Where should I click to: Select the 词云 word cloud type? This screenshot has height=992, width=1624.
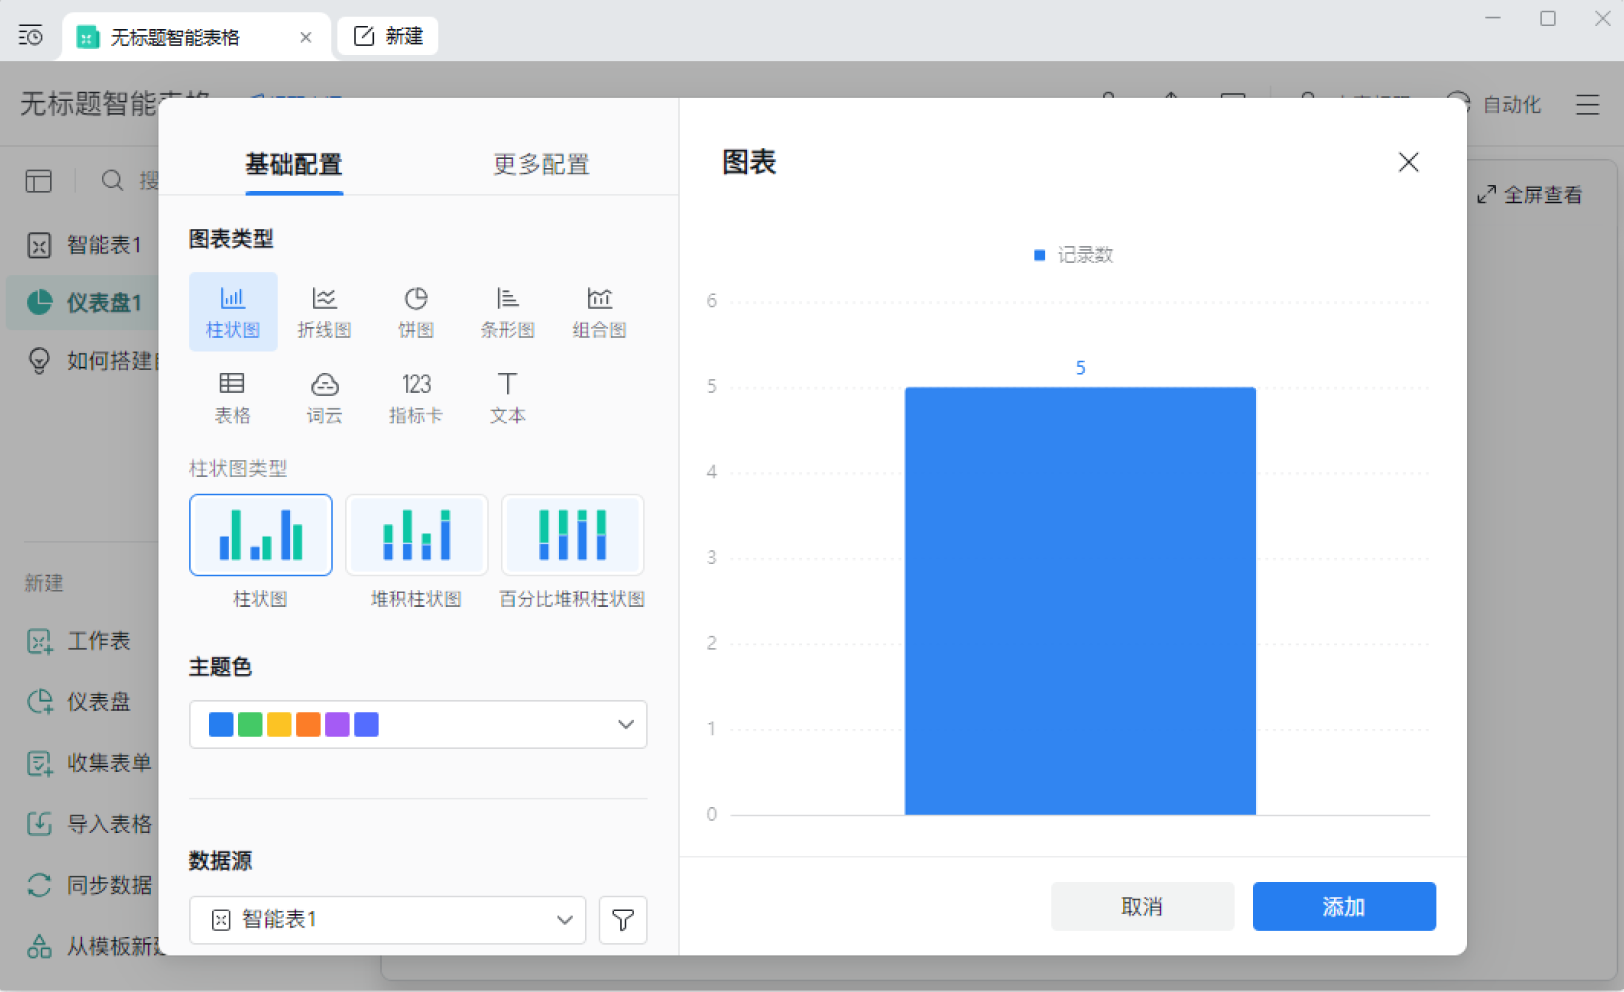pyautogui.click(x=324, y=397)
